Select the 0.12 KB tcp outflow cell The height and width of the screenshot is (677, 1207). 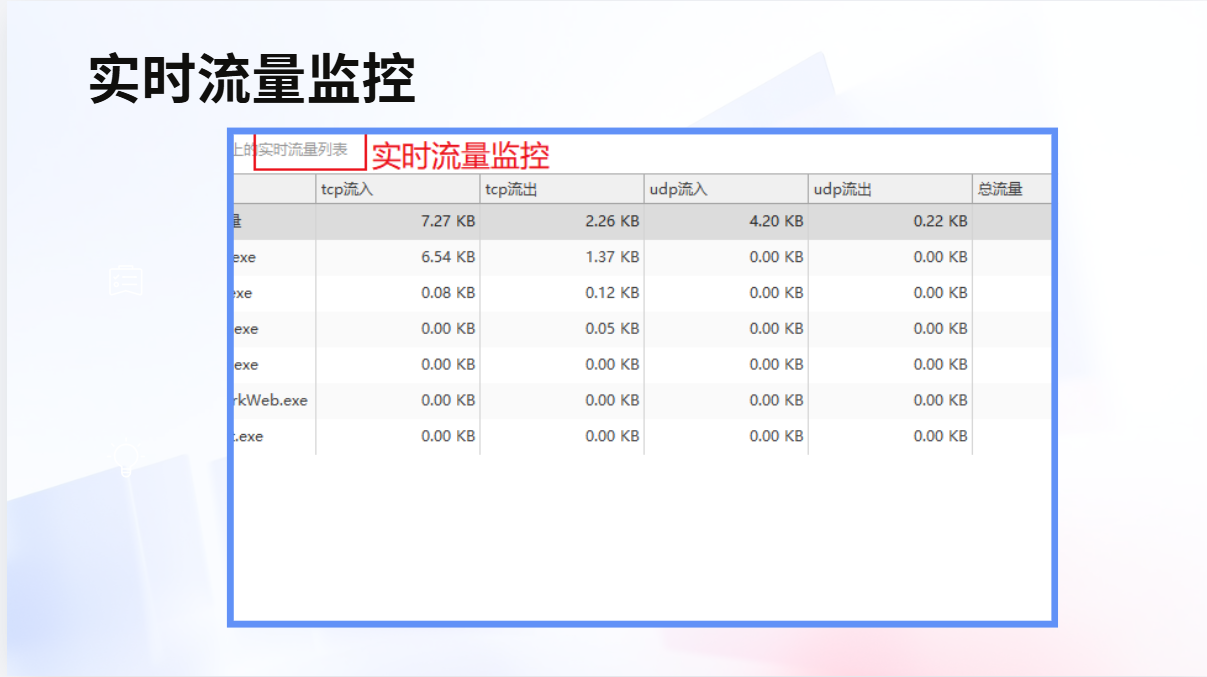pos(612,293)
